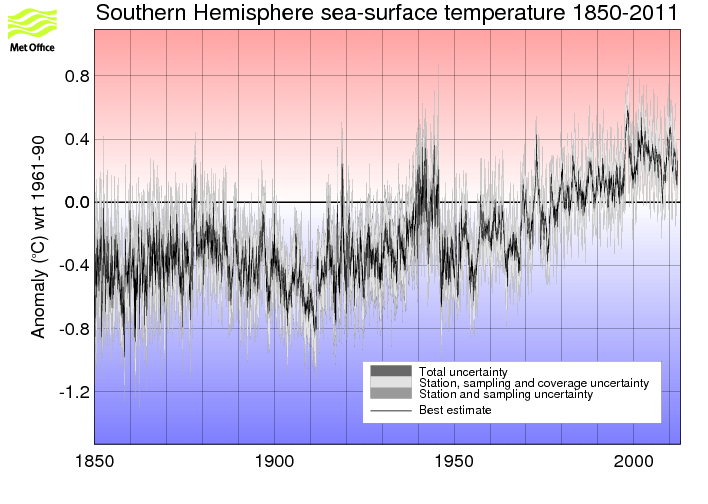This screenshot has height=504, width=708.
Task: Click the -0.8 y-axis tick label
Action: pos(75,329)
